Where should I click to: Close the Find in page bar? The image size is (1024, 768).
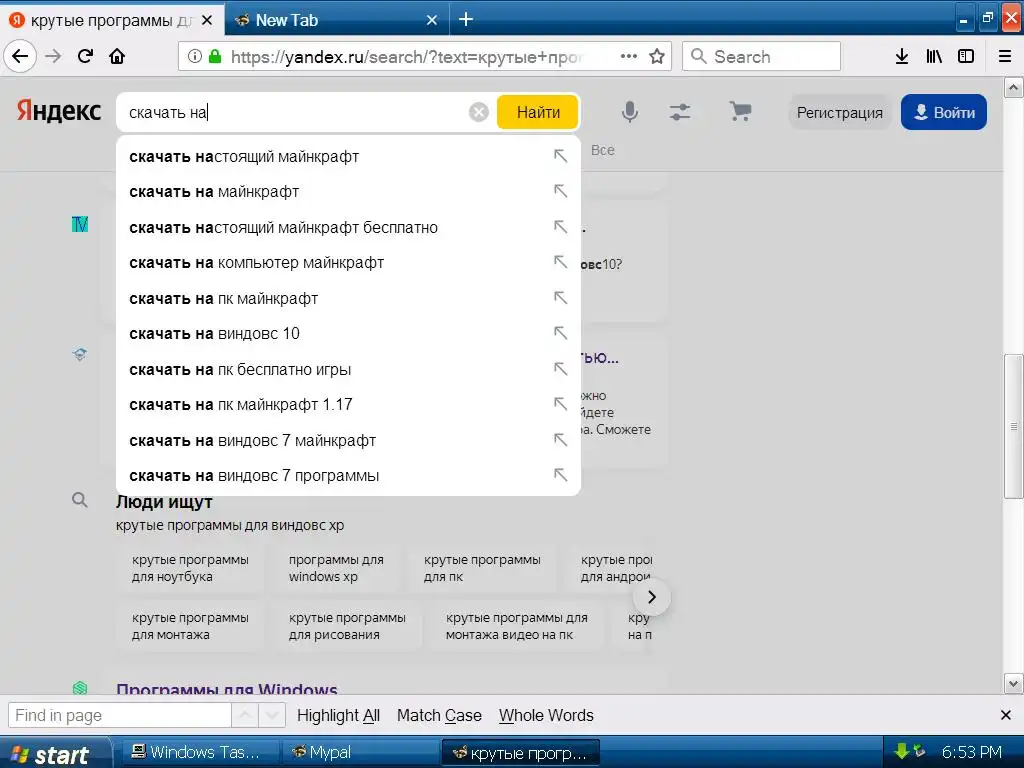(x=1006, y=716)
